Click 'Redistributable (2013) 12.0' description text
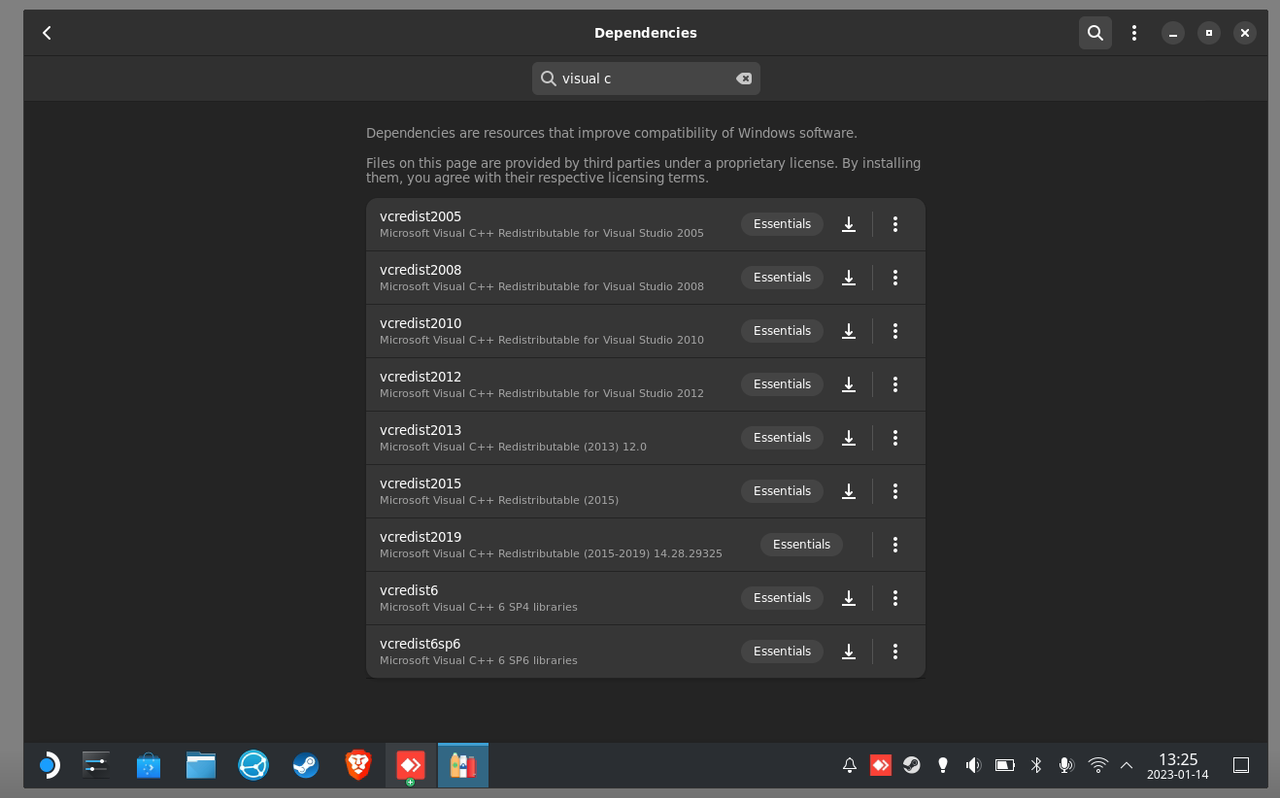1280x798 pixels. click(572, 447)
